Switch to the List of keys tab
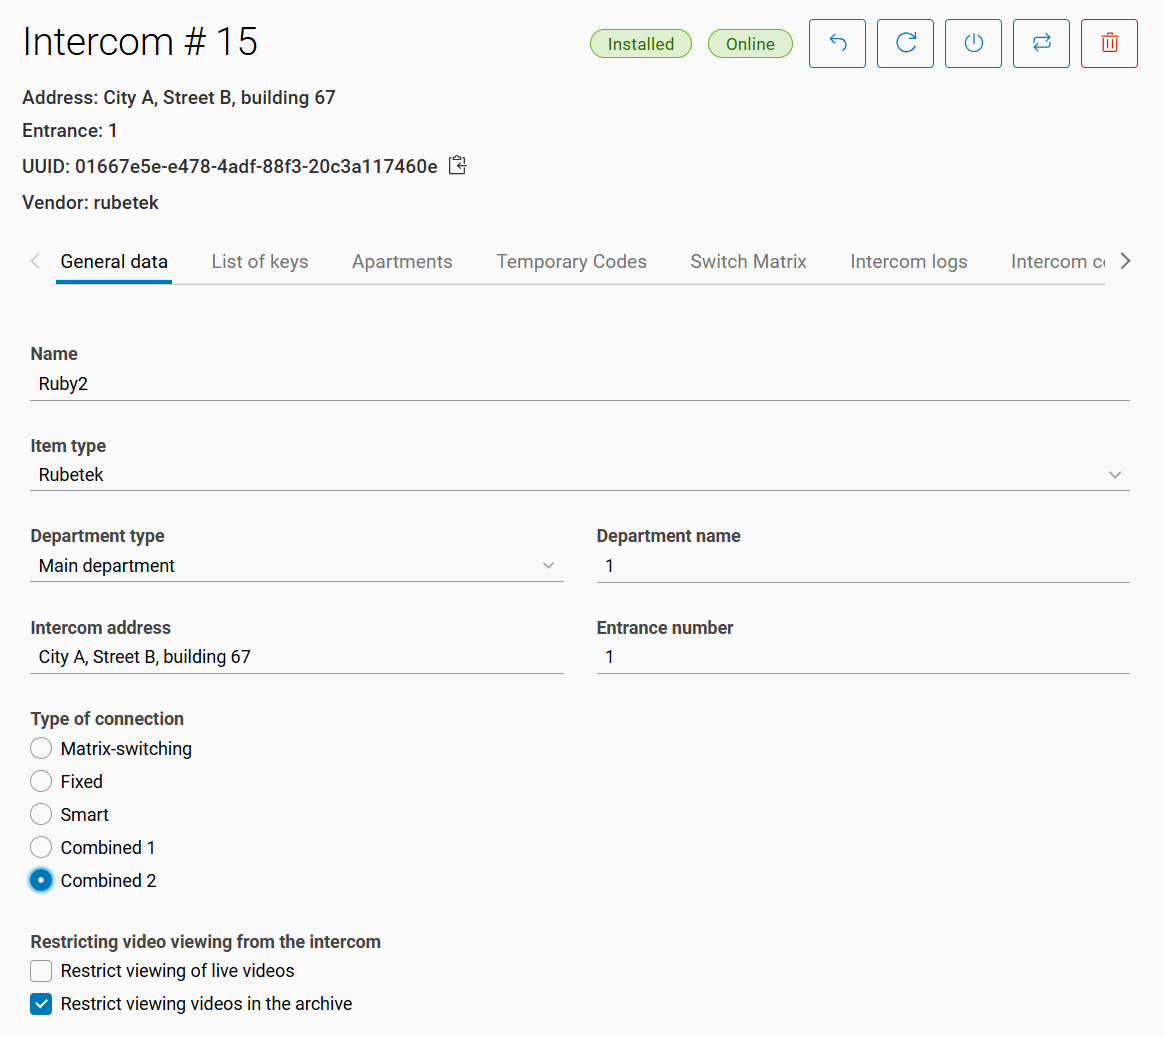1164x1037 pixels. (x=260, y=262)
